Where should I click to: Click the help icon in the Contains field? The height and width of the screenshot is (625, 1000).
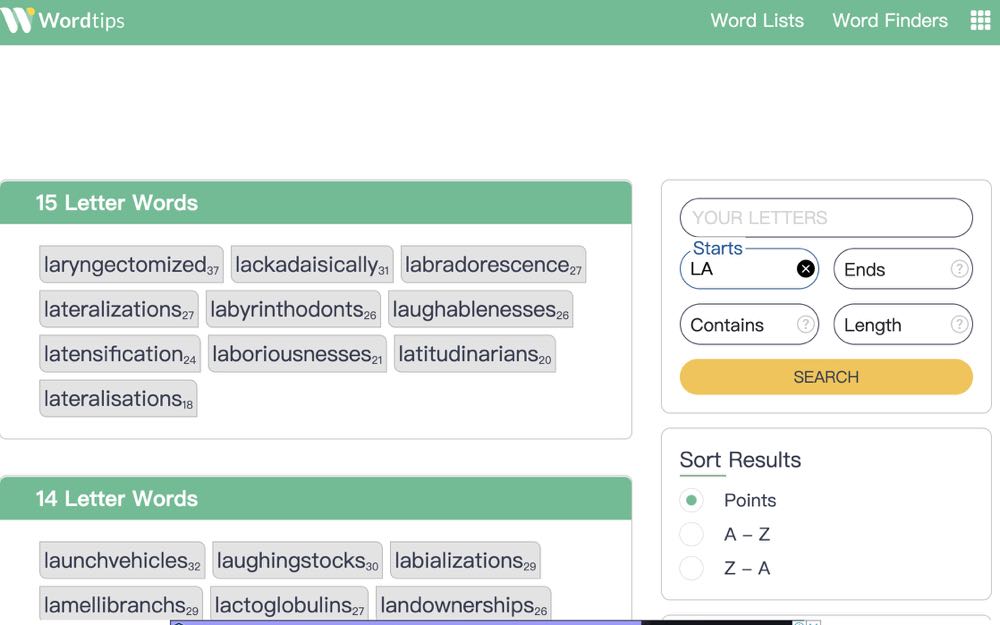(804, 325)
